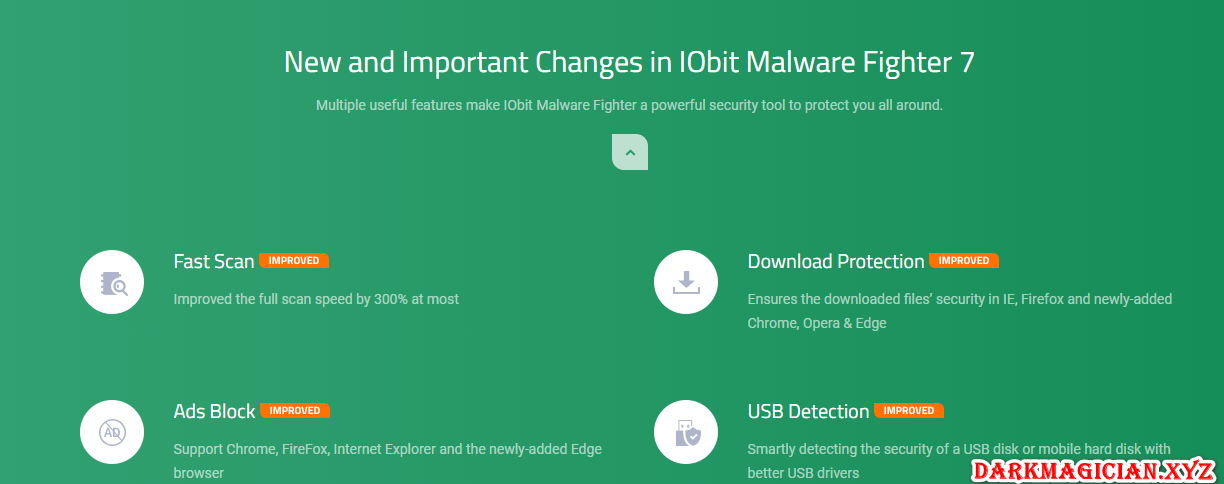Viewport: 1224px width, 484px height.
Task: Click the Download Protection circular icon
Action: 686,282
